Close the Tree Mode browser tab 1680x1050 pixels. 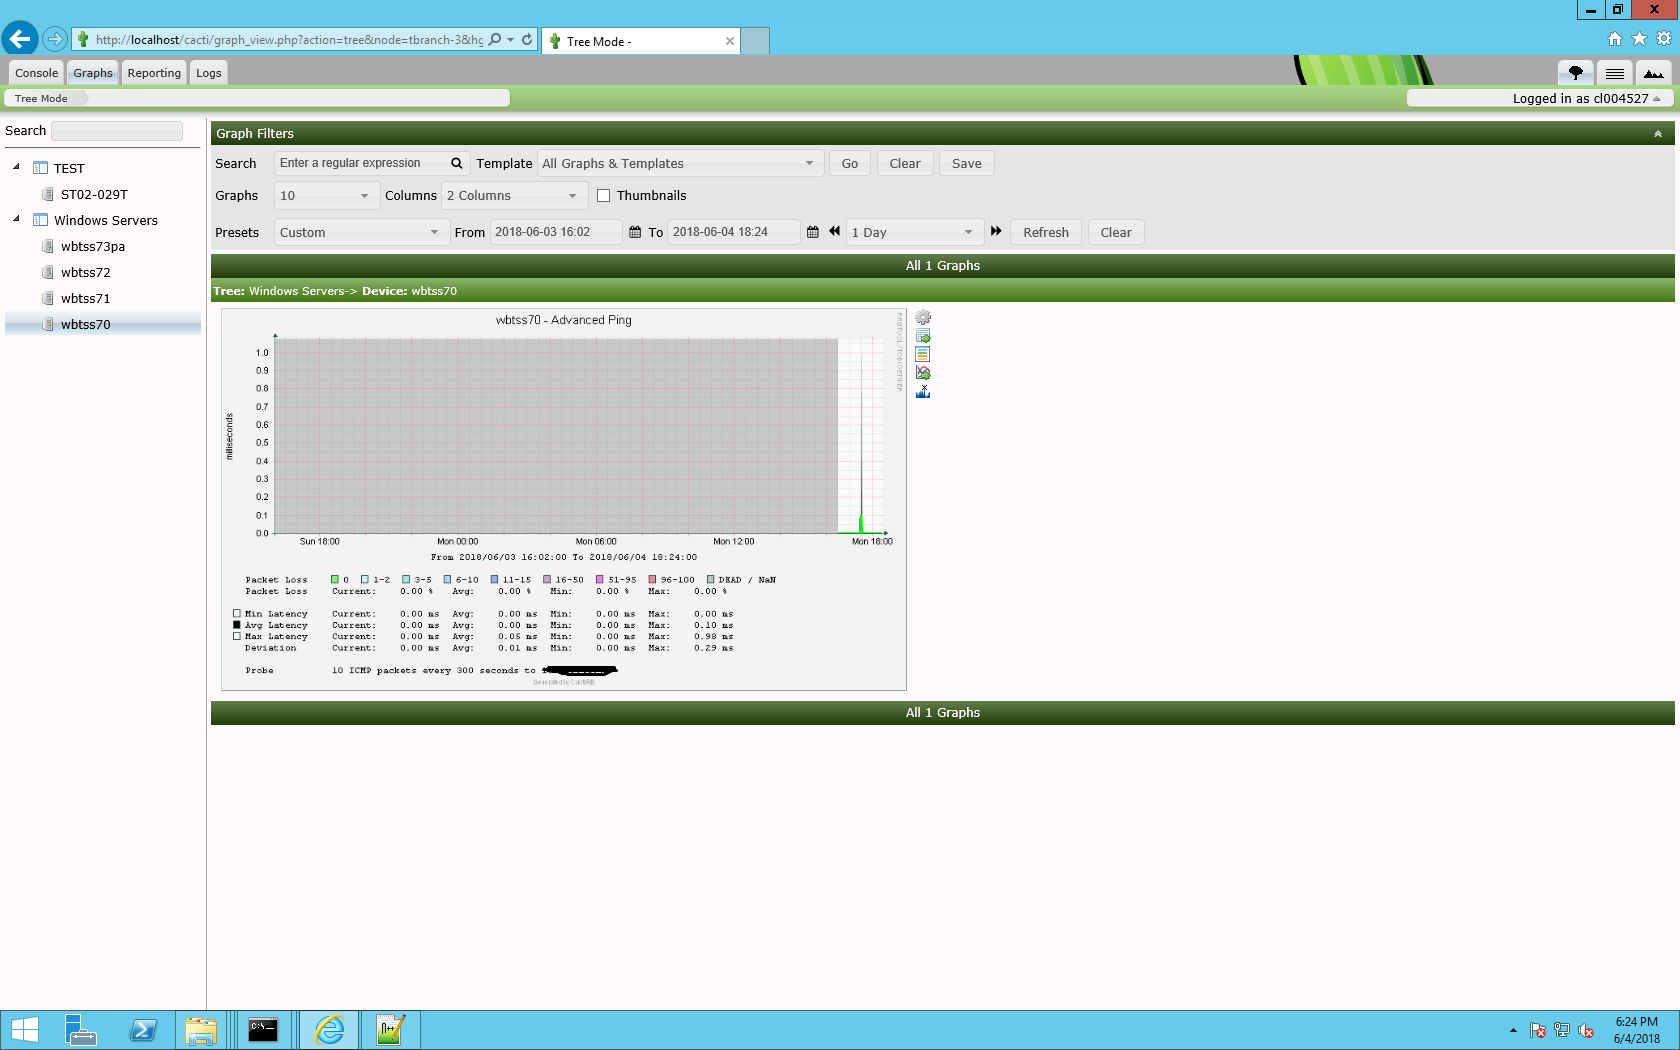point(730,41)
